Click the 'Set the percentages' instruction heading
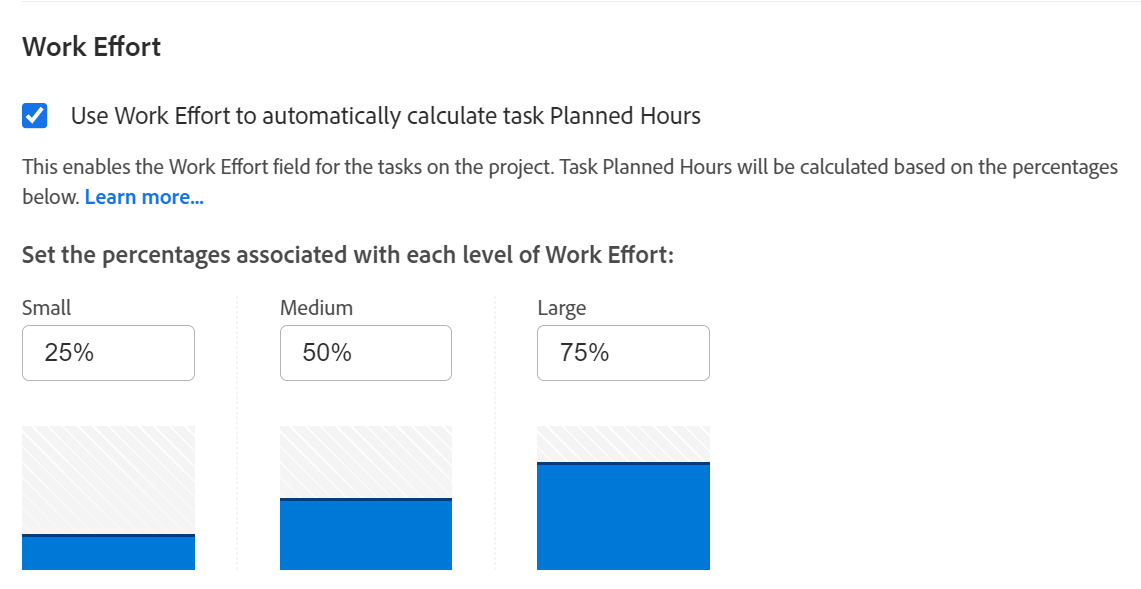This screenshot has height=589, width=1141. click(348, 255)
